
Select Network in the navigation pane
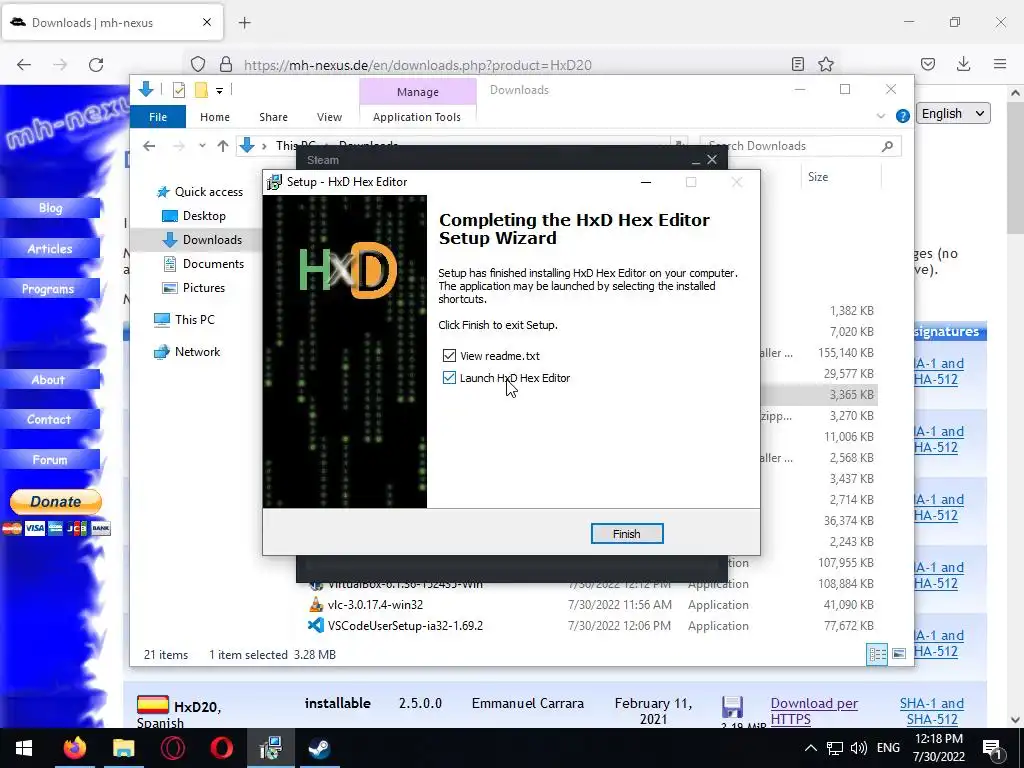(188, 351)
